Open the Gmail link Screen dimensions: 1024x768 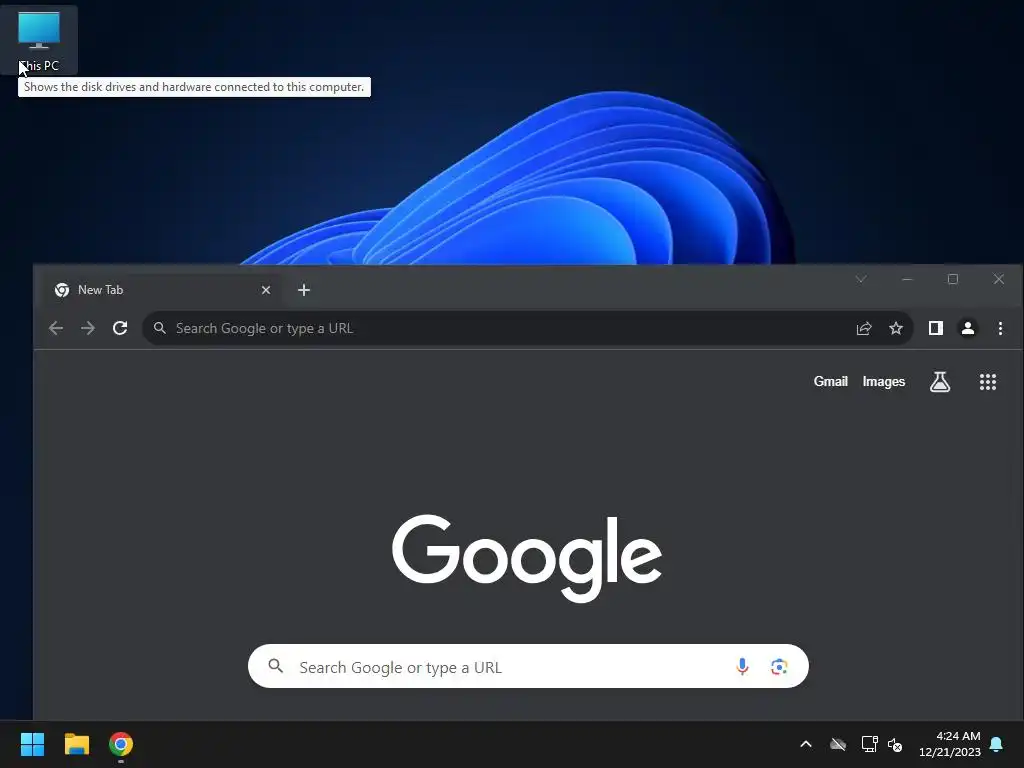[831, 381]
